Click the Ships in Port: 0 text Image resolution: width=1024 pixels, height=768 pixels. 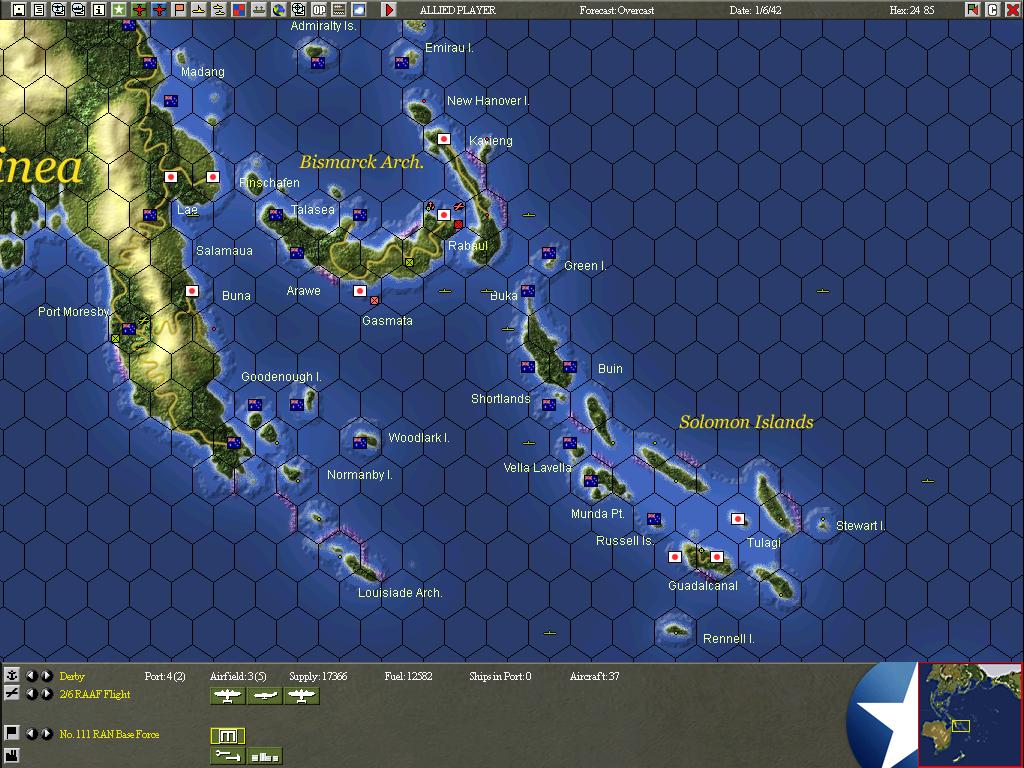500,676
